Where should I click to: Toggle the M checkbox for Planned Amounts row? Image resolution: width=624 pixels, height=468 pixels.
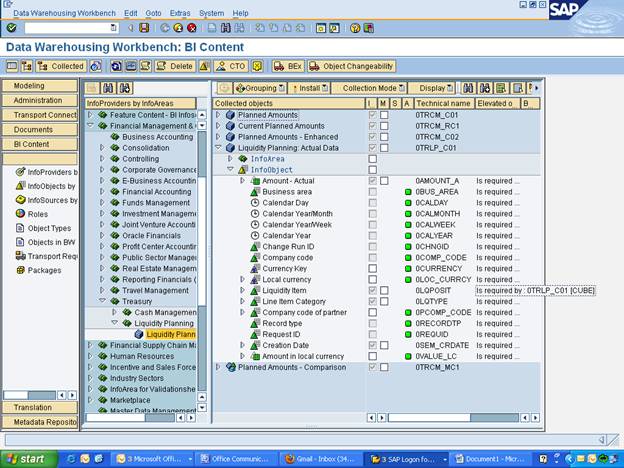tap(384, 115)
